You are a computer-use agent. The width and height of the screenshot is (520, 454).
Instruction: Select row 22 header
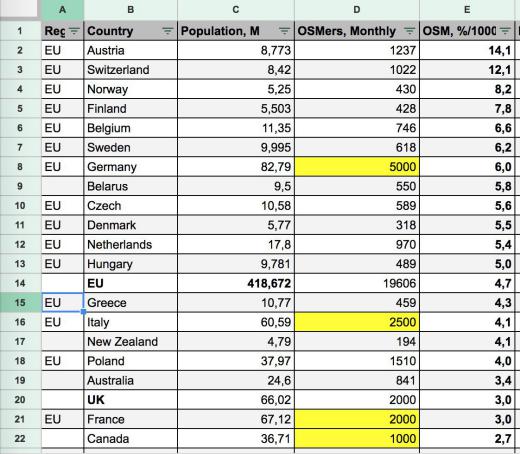pyautogui.click(x=20, y=439)
